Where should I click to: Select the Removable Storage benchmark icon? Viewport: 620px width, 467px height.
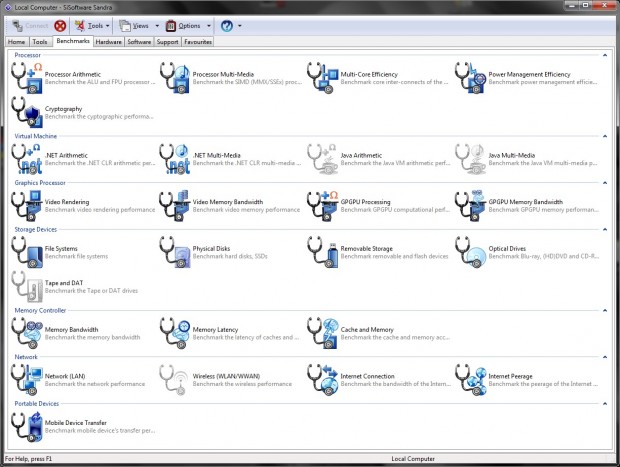click(x=323, y=252)
